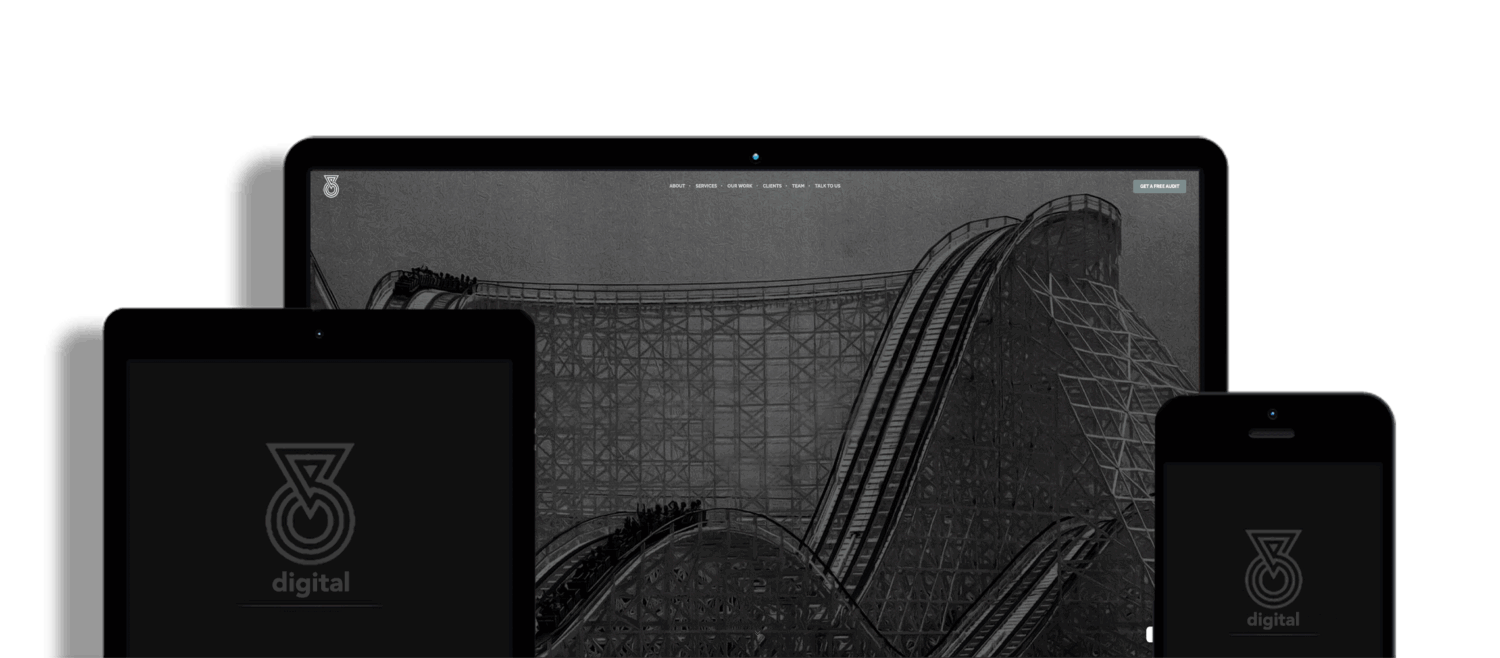Click the phone's front camera lens
This screenshot has width=1500, height=658.
pyautogui.click(x=1272, y=414)
